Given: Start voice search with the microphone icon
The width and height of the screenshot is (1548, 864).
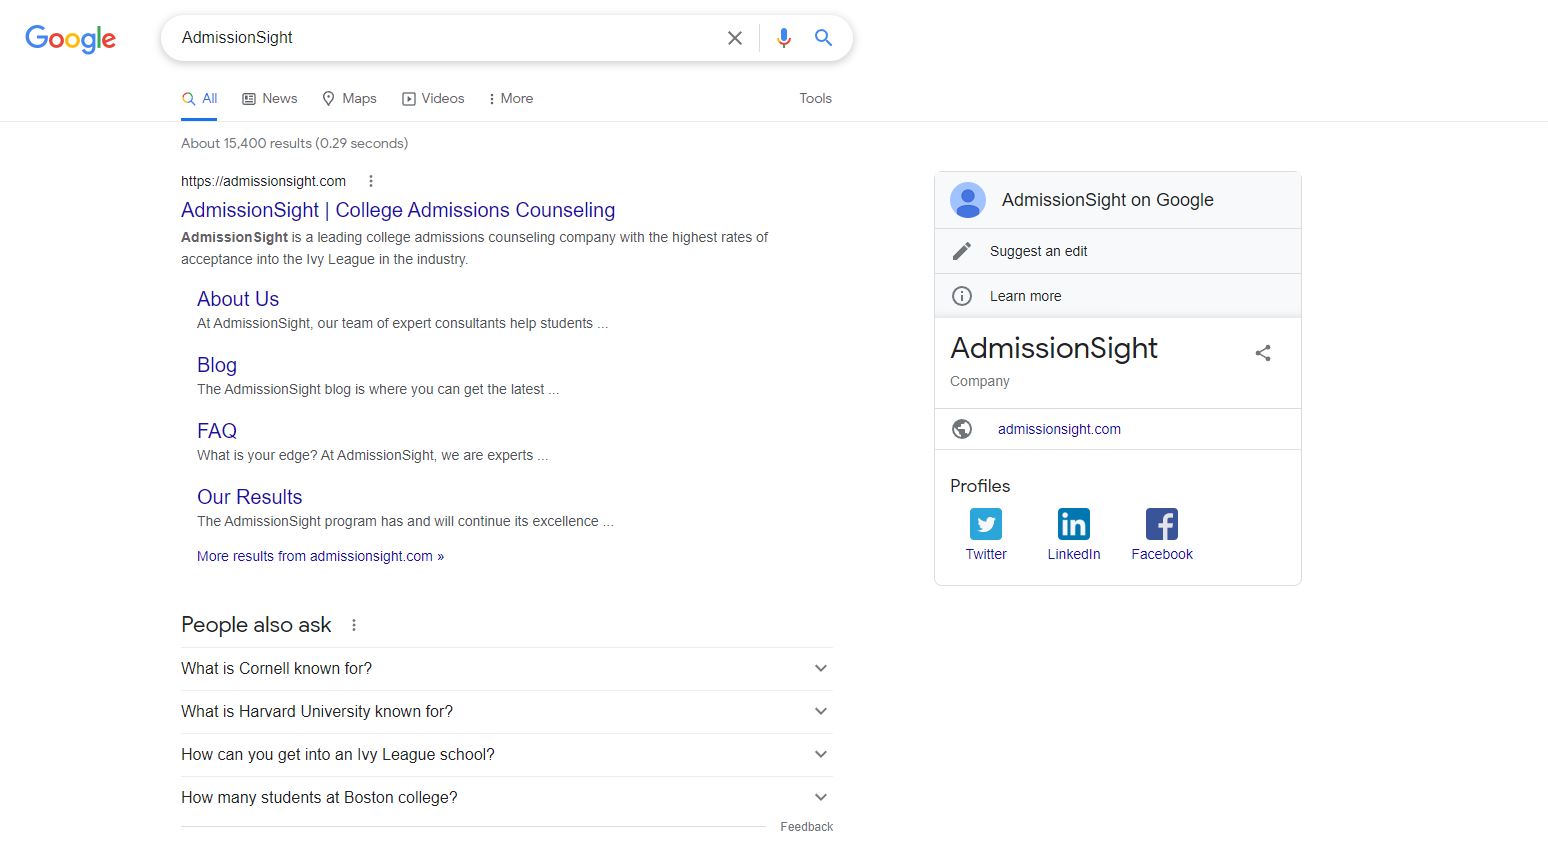Looking at the screenshot, I should click(x=784, y=38).
